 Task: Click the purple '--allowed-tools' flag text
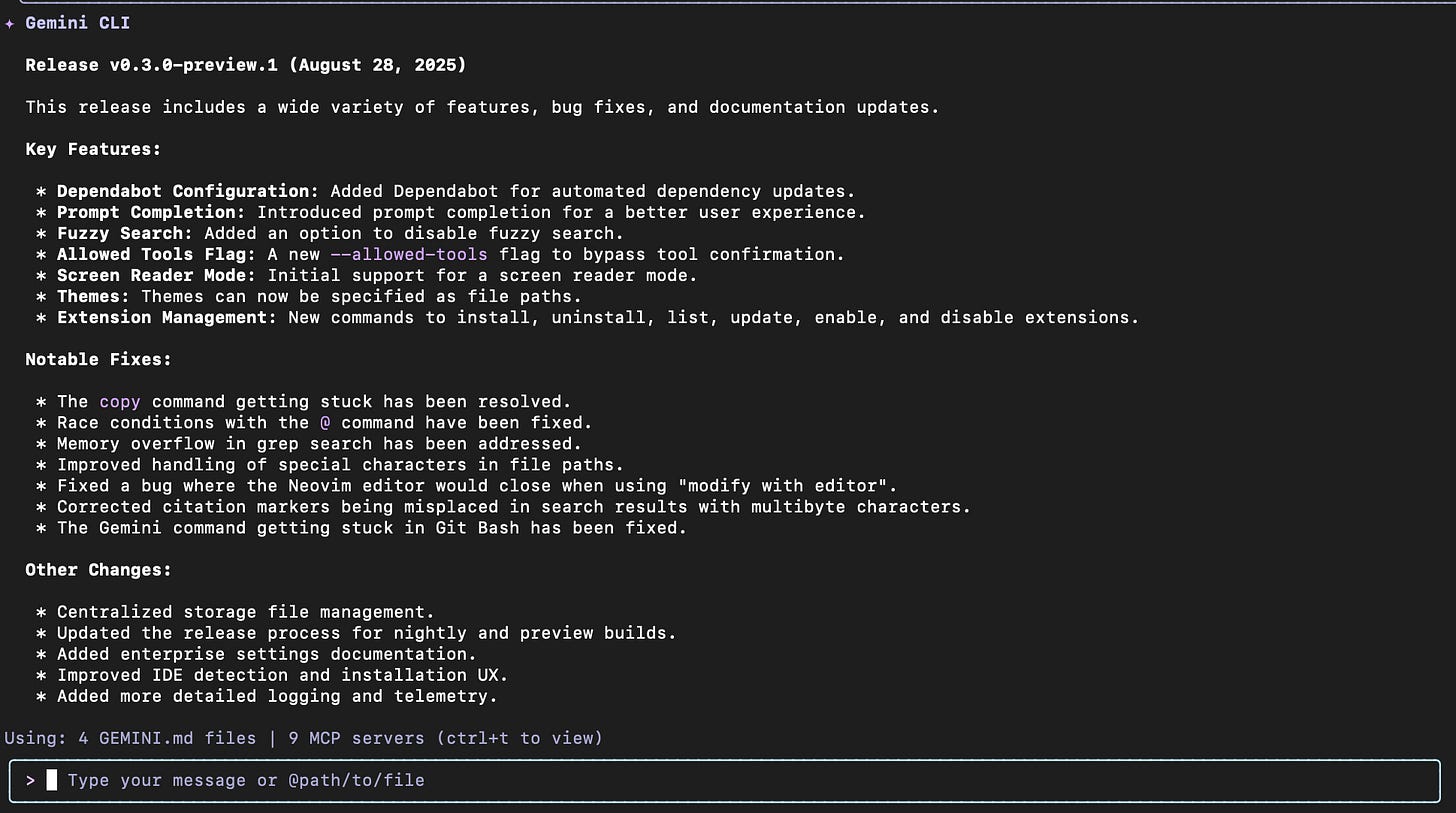408,254
